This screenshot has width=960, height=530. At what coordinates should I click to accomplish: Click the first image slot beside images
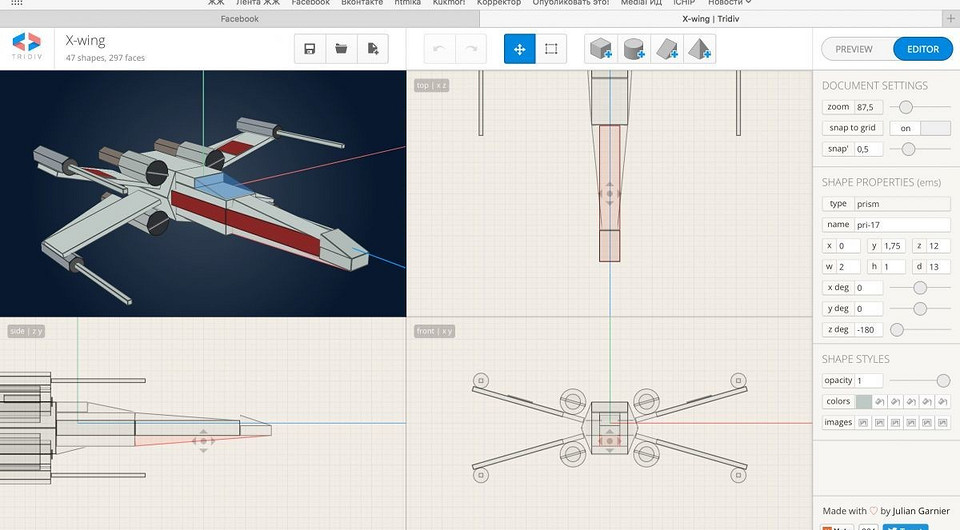click(x=863, y=422)
